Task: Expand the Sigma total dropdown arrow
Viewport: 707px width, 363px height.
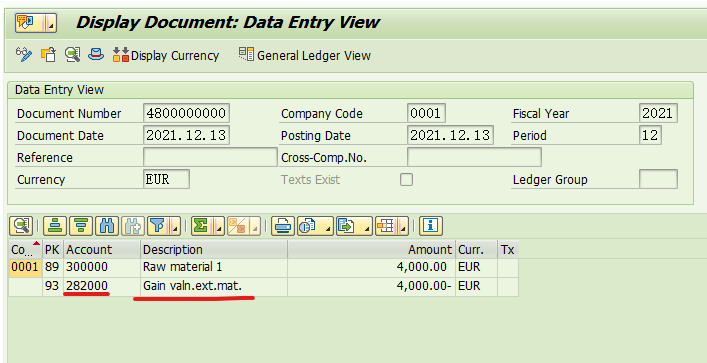Action: (x=219, y=226)
